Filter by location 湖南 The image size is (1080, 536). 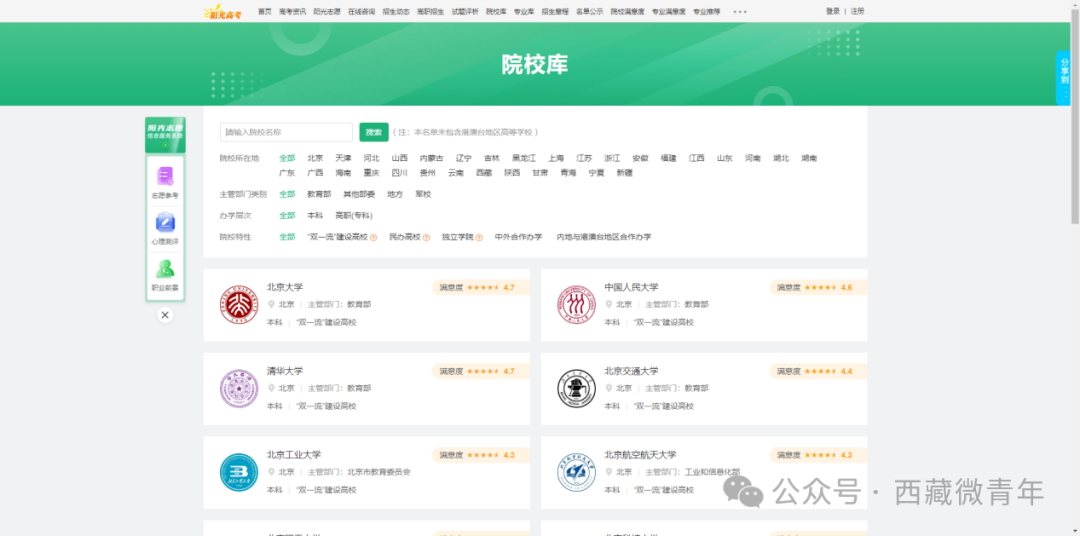tap(809, 158)
